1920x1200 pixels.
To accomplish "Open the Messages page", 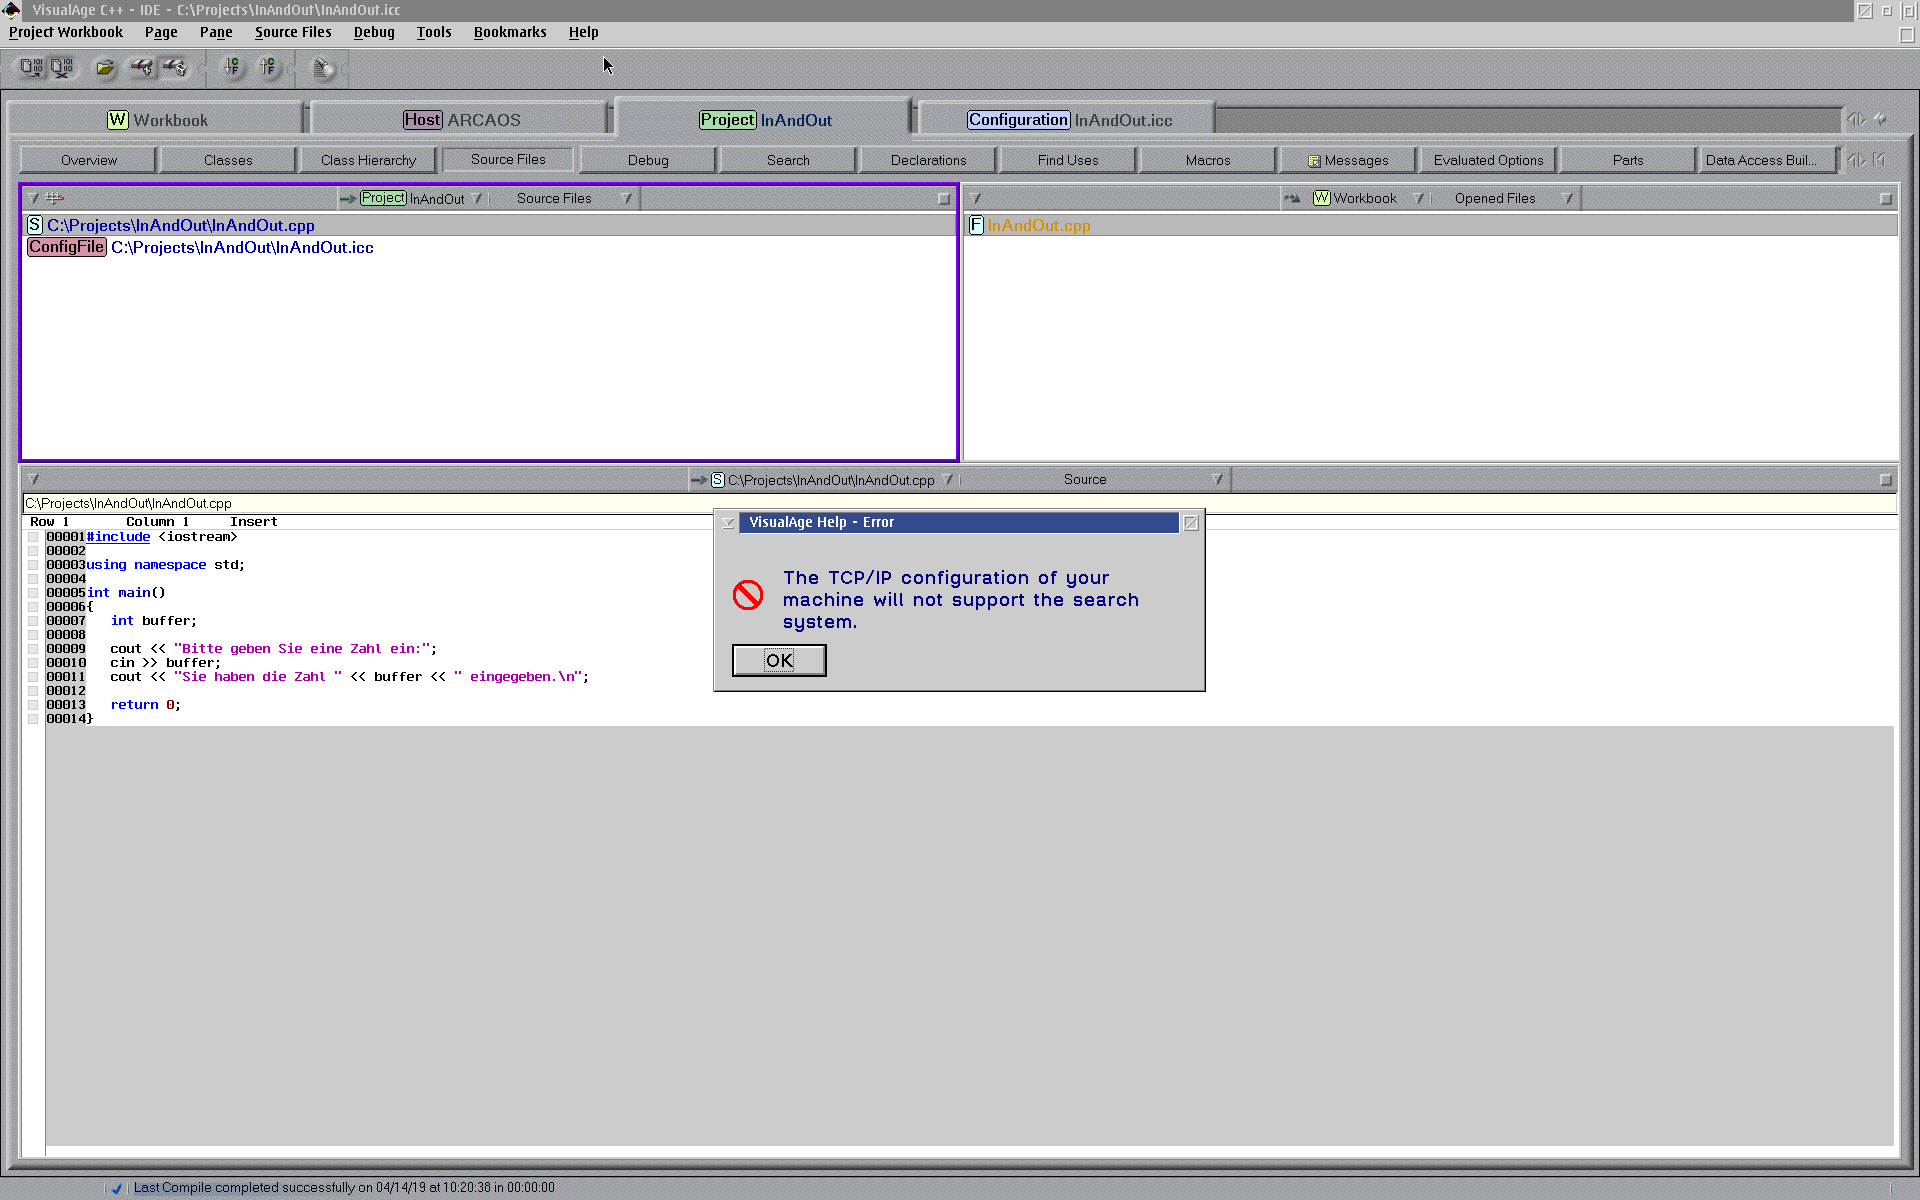I will (x=1348, y=160).
